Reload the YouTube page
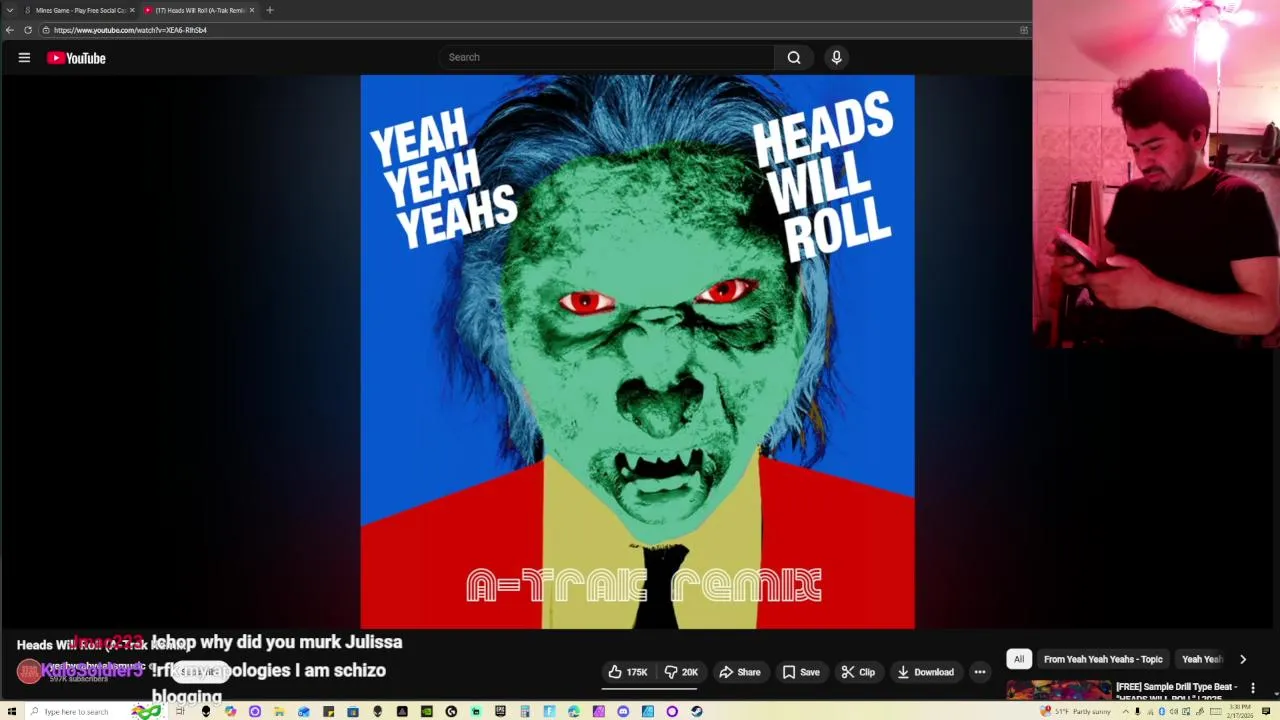Viewport: 1280px width, 720px height. [x=28, y=30]
